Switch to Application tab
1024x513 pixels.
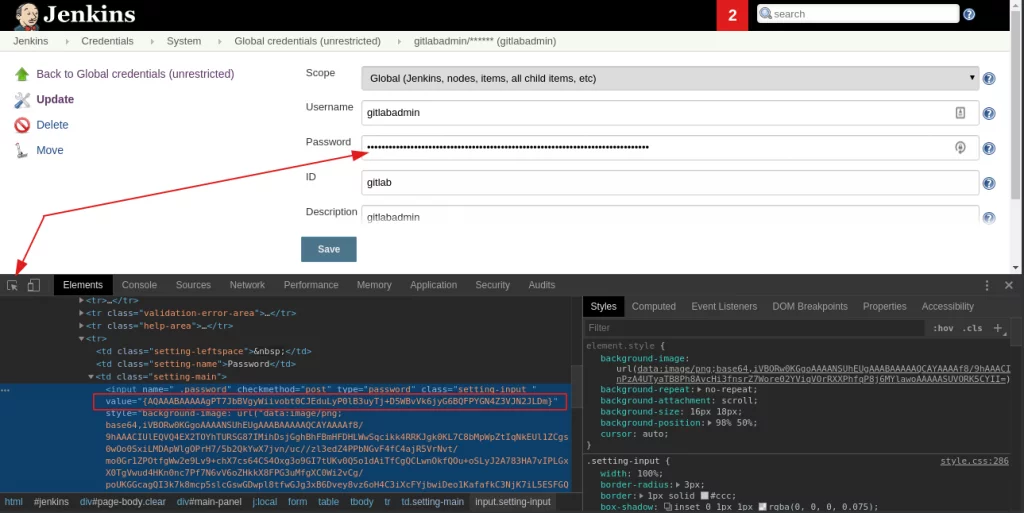[434, 285]
